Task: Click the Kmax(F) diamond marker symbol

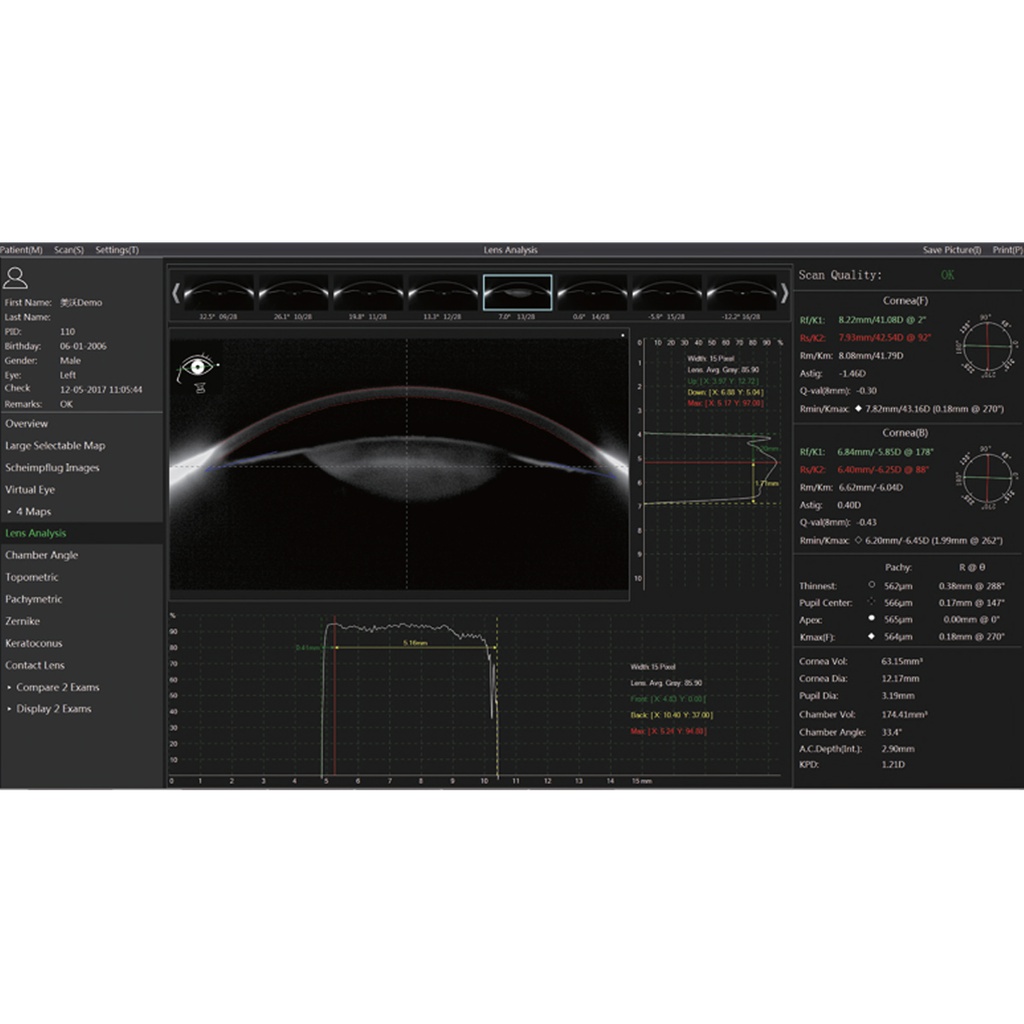Action: pos(871,636)
